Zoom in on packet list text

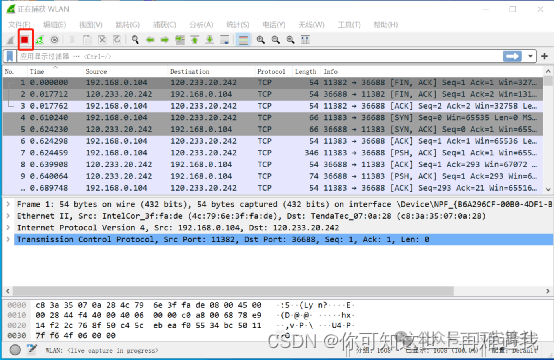(x=261, y=40)
